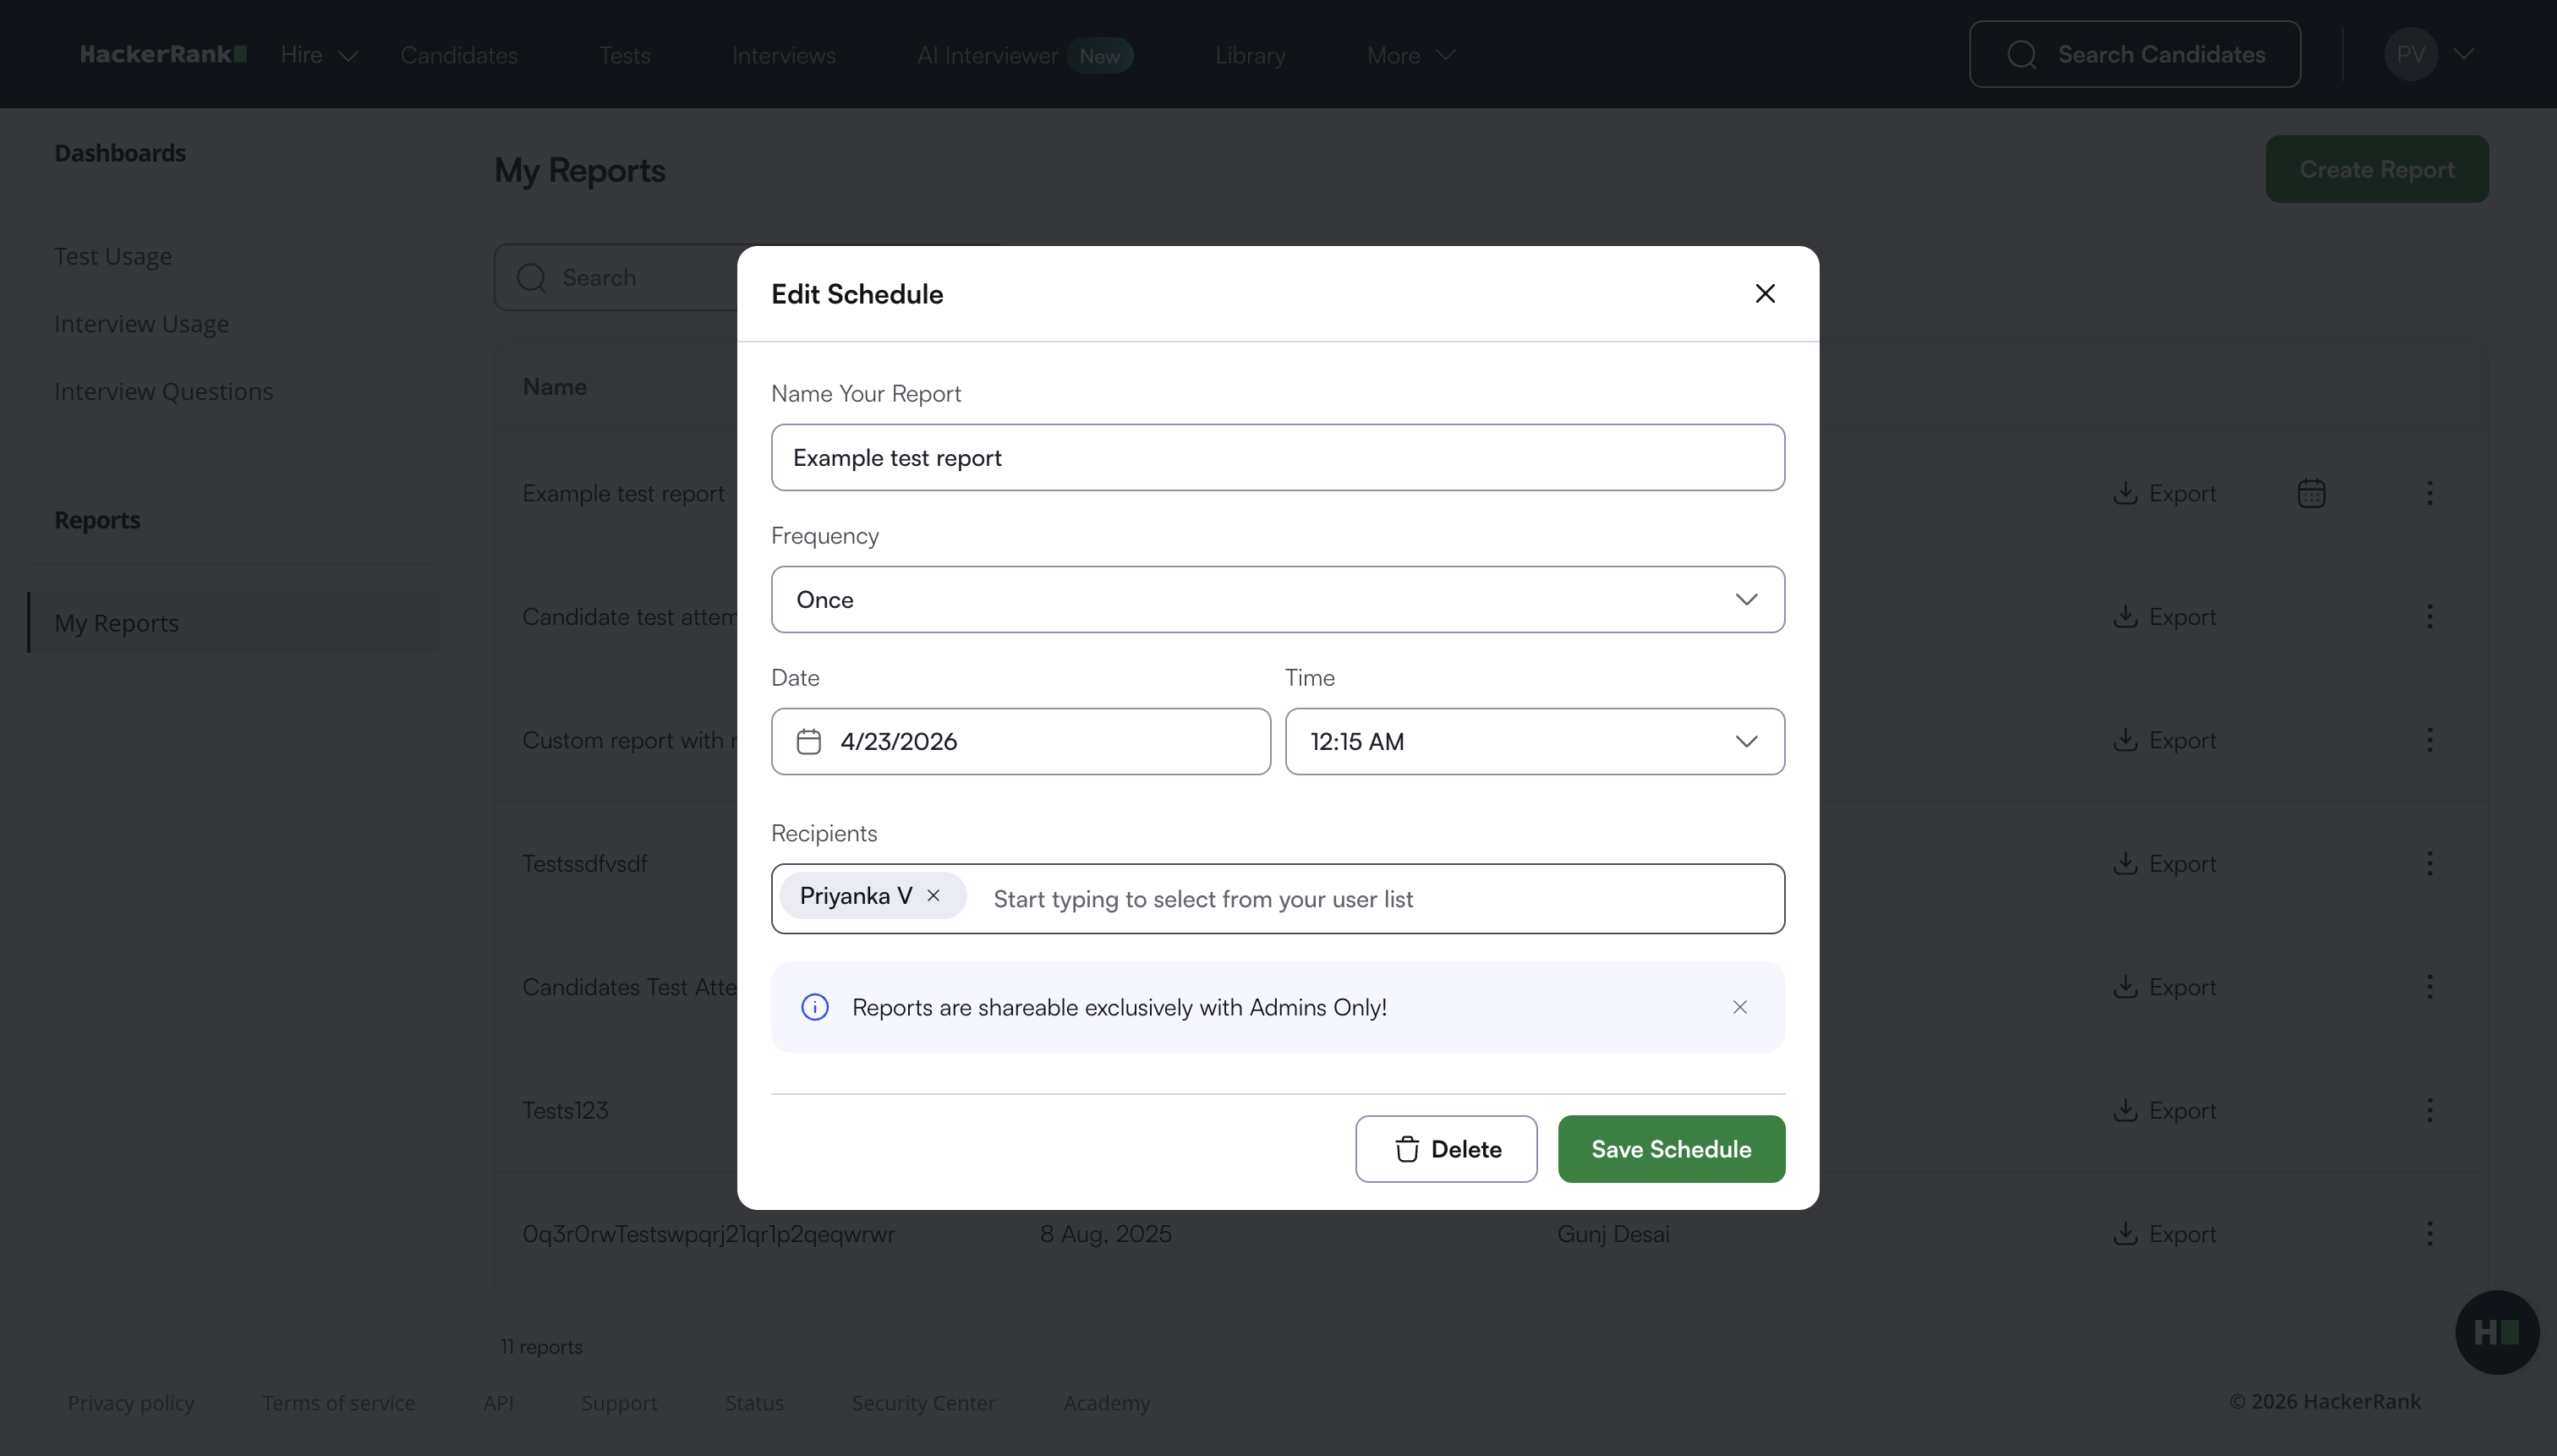Dismiss the Admins Only info banner
Screen dimensions: 2557x1456
tap(1740, 1007)
